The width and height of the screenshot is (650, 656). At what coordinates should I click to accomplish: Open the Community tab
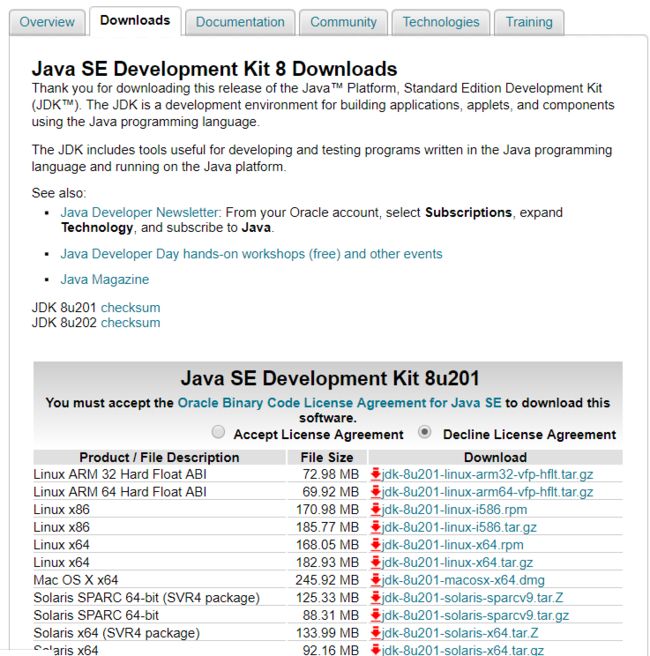coord(343,22)
